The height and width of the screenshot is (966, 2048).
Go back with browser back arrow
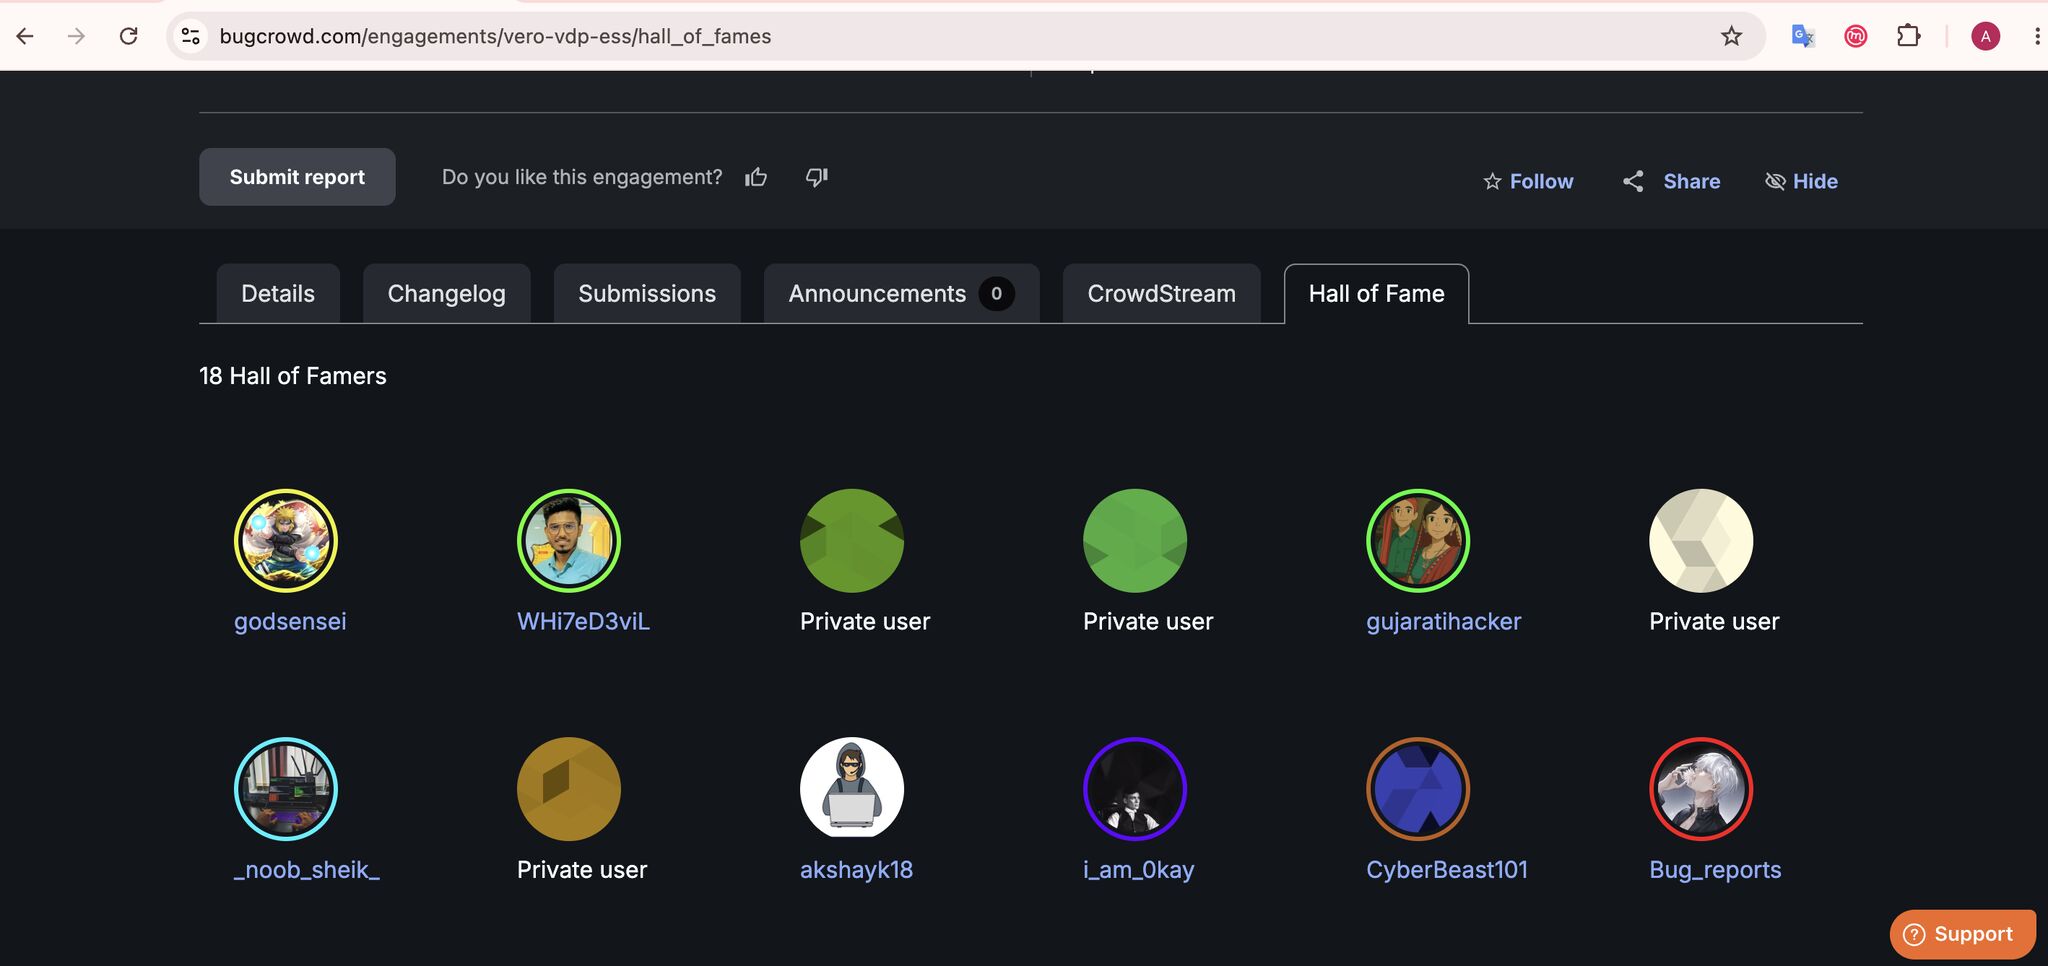26,36
